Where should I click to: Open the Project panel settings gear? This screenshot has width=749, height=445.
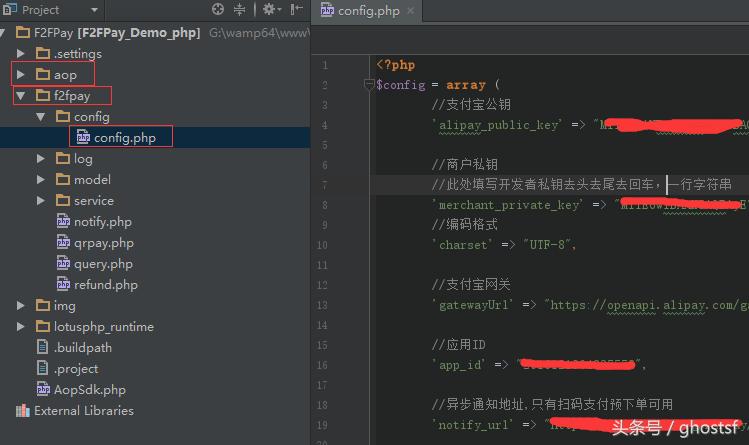pos(267,10)
